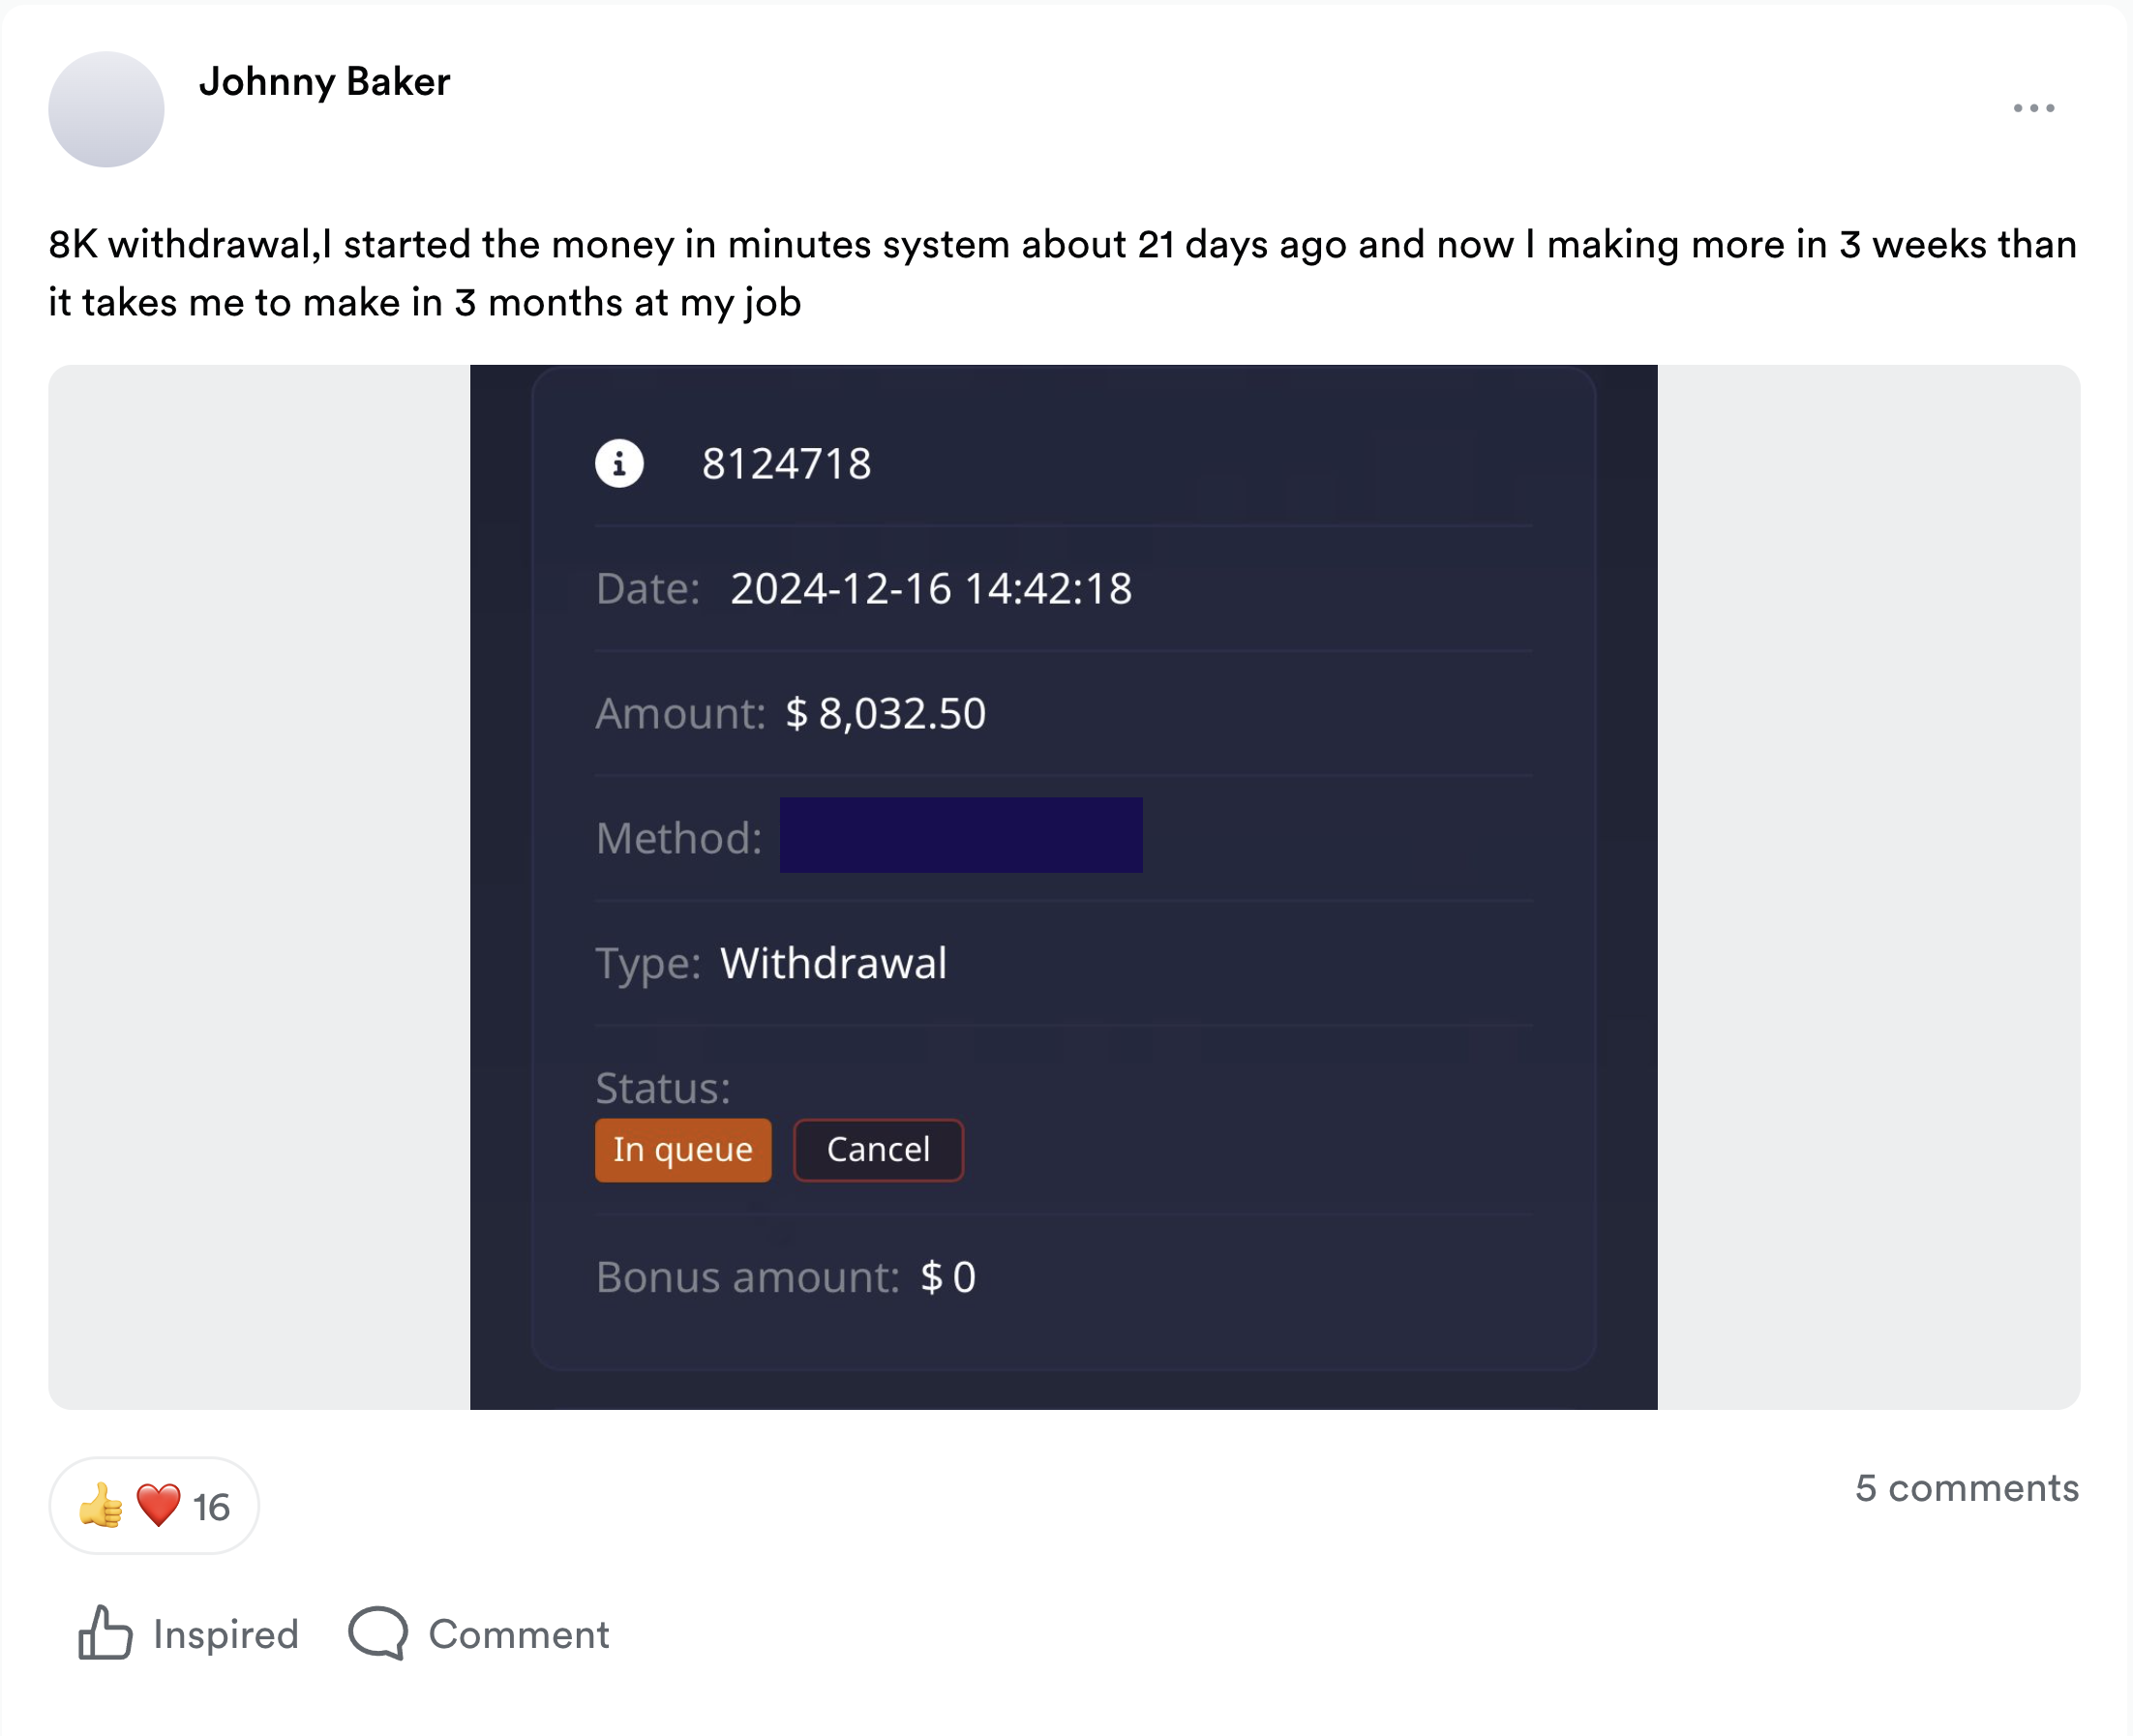This screenshot has width=2133, height=1736.
Task: Open the three-dot post options menu
Action: coord(2033,108)
